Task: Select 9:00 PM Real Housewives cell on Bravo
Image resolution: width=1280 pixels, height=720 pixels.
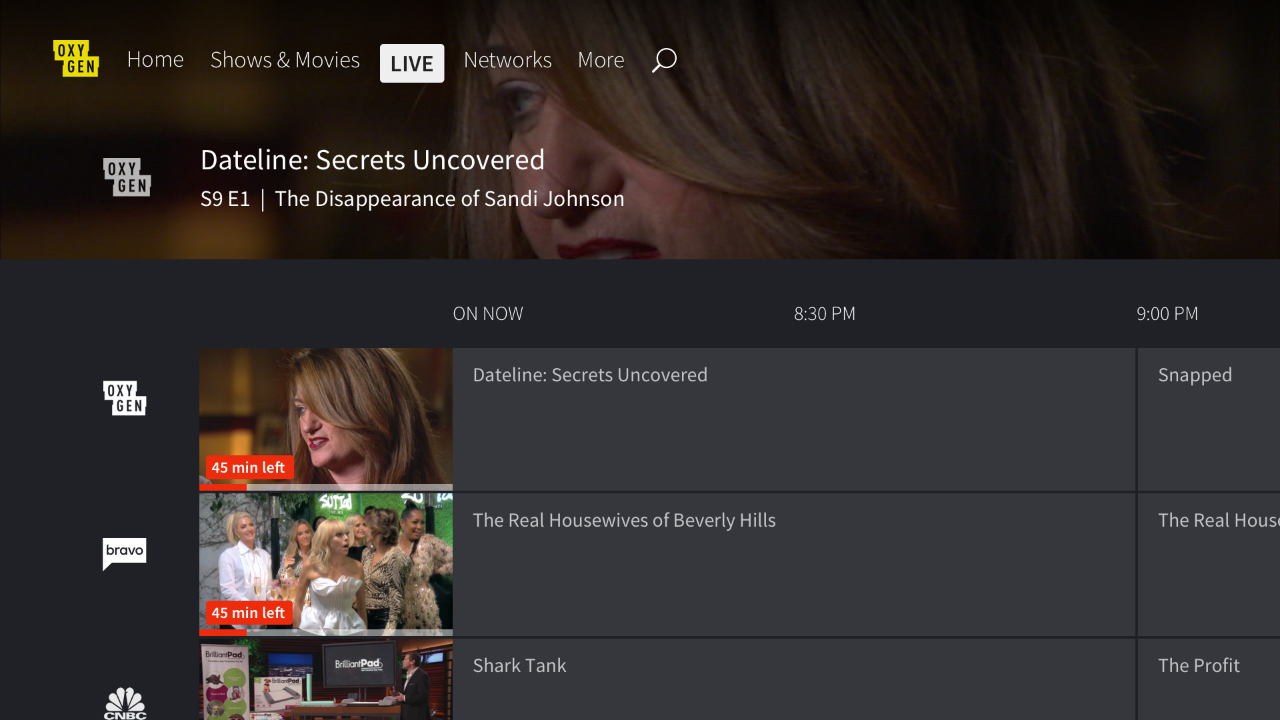Action: (x=1209, y=564)
